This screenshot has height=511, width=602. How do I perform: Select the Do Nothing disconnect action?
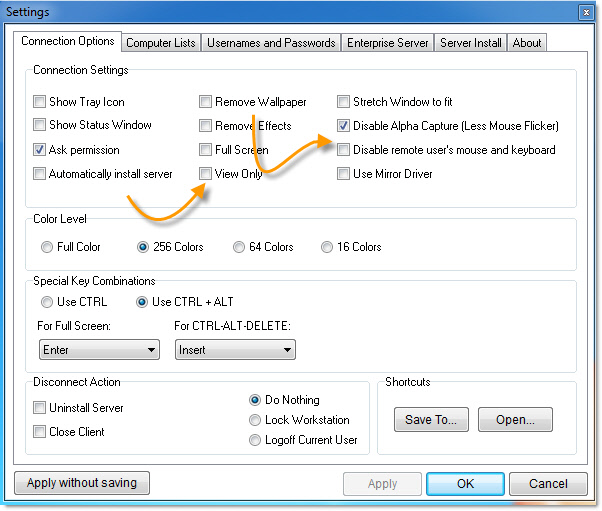pos(255,400)
